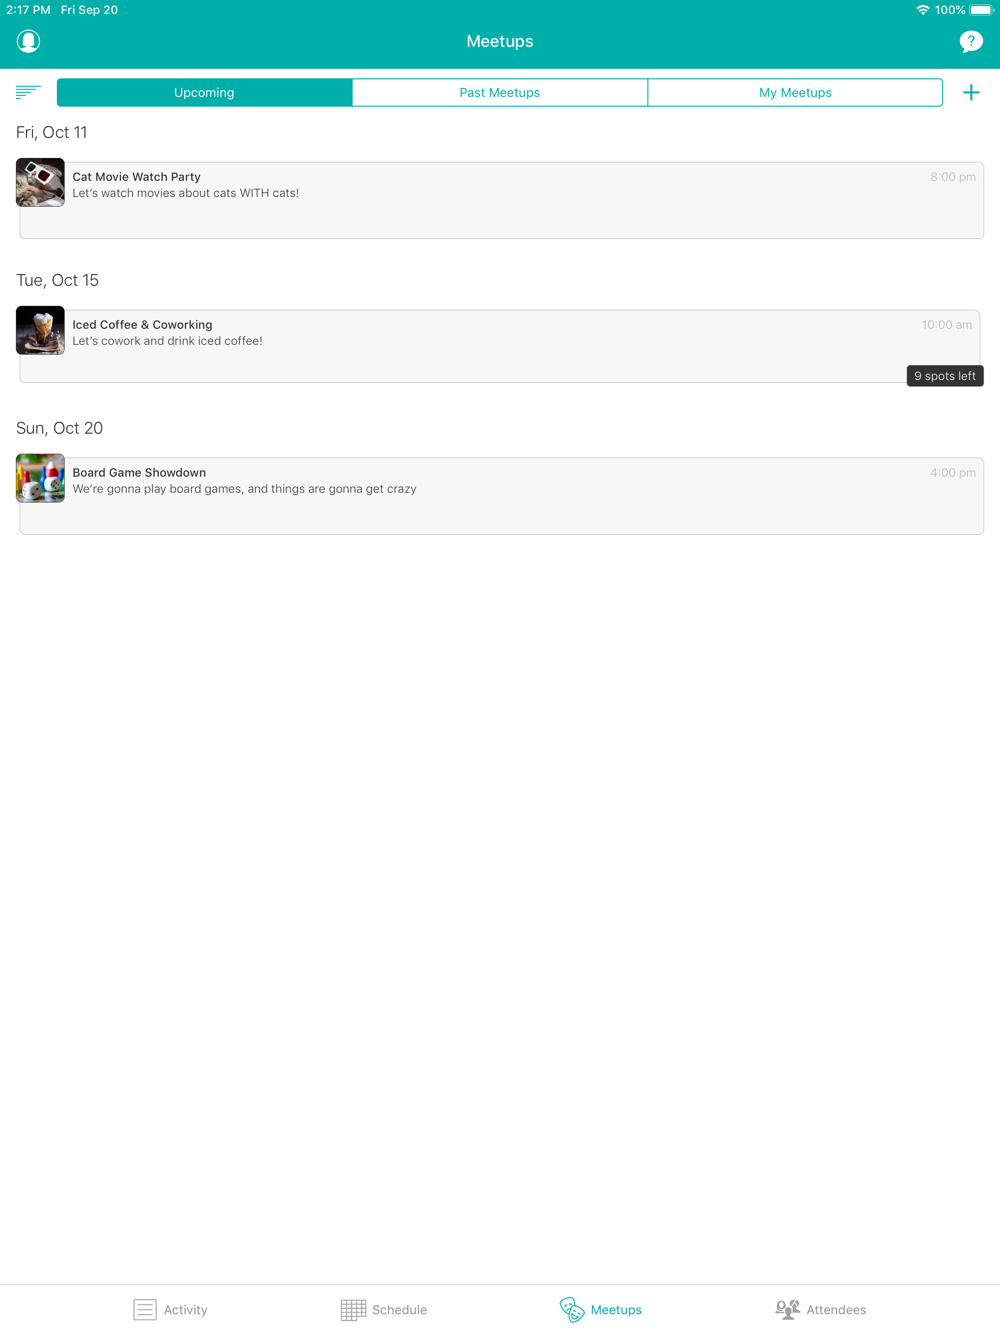Screen dimensions: 1000x1334
Task: Add a new meetup with plus icon
Action: (971, 92)
